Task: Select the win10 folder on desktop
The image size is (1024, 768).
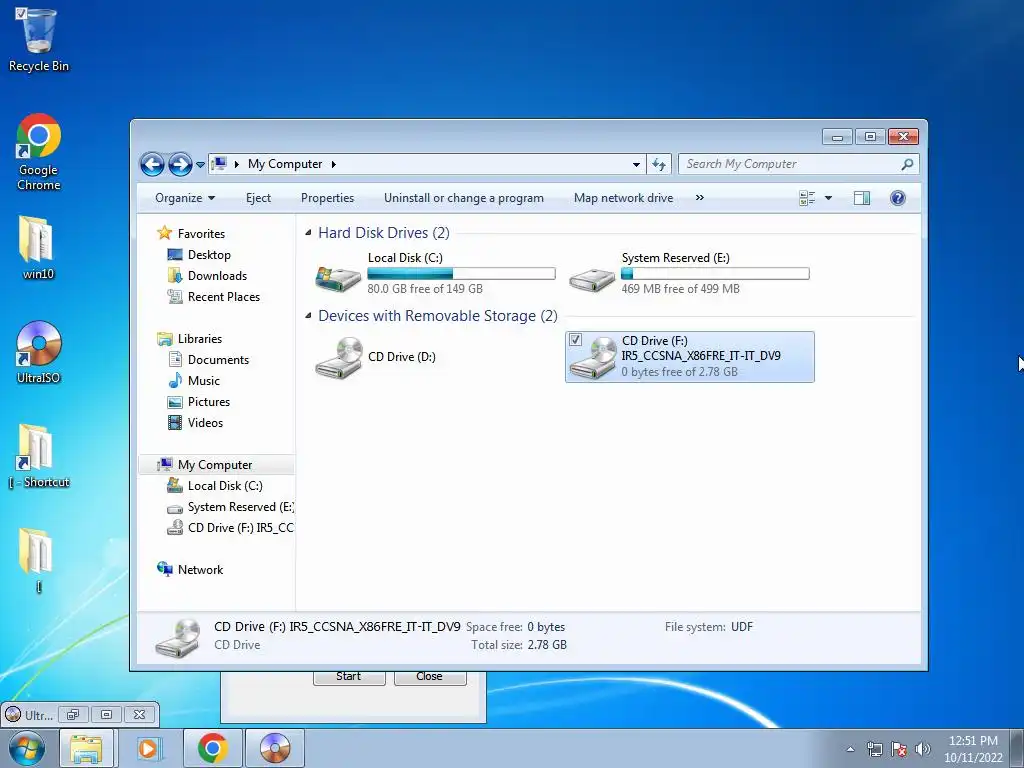Action: (38, 248)
